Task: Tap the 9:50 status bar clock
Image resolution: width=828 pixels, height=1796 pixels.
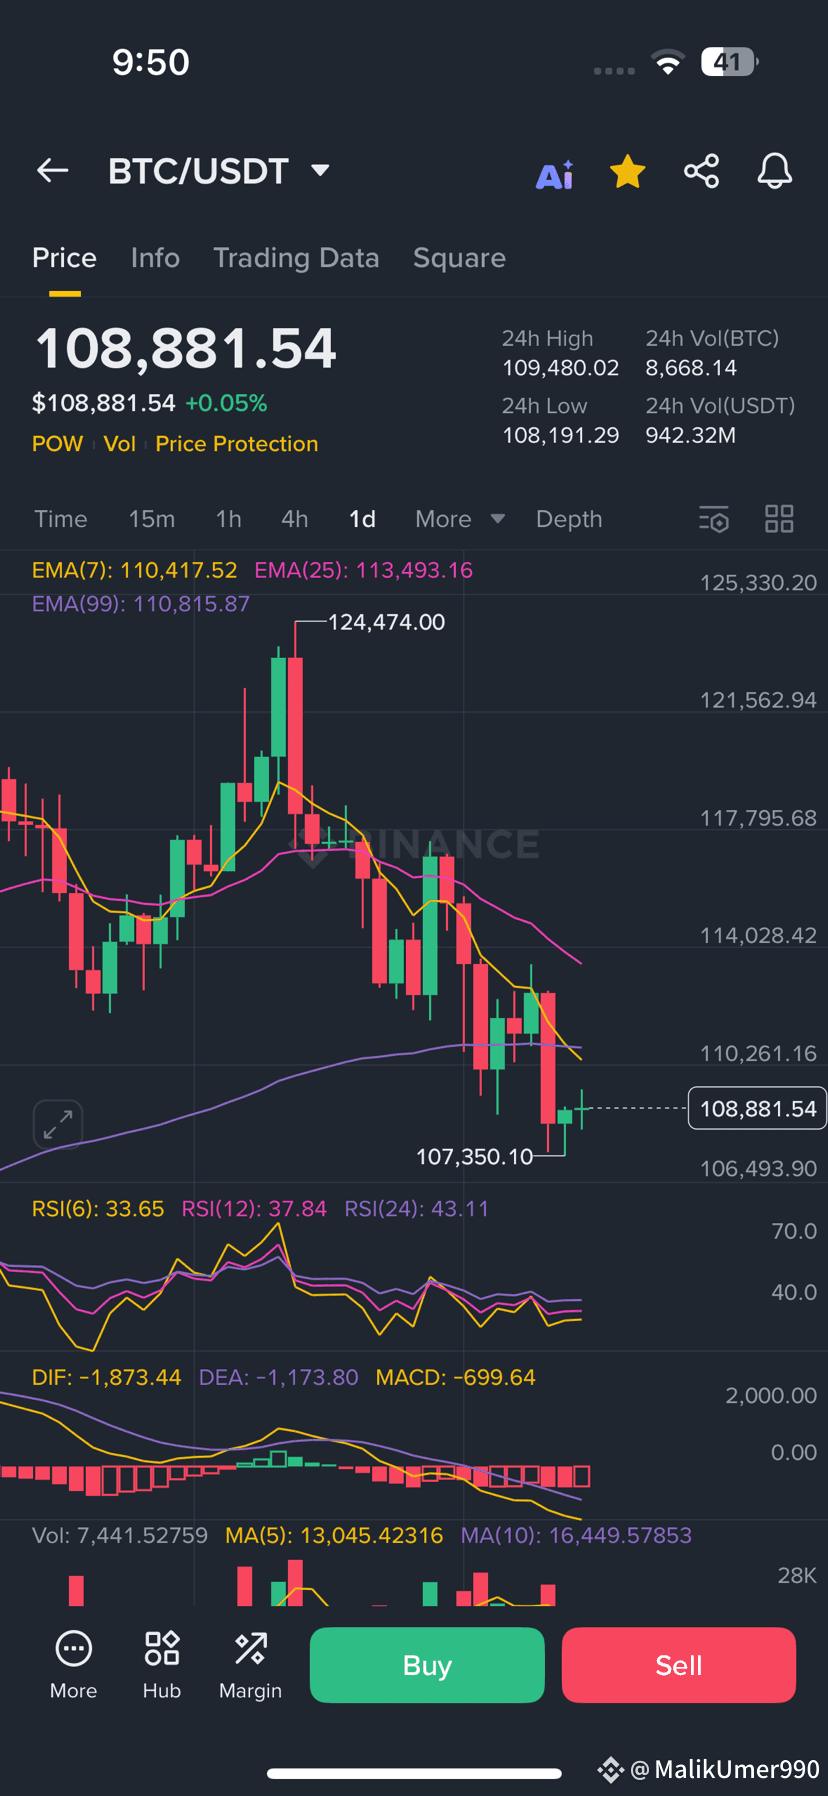Action: (150, 62)
